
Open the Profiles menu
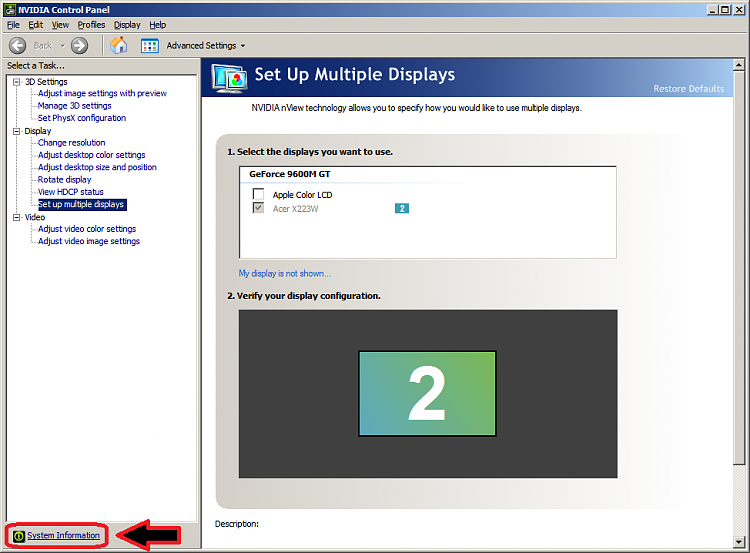91,25
